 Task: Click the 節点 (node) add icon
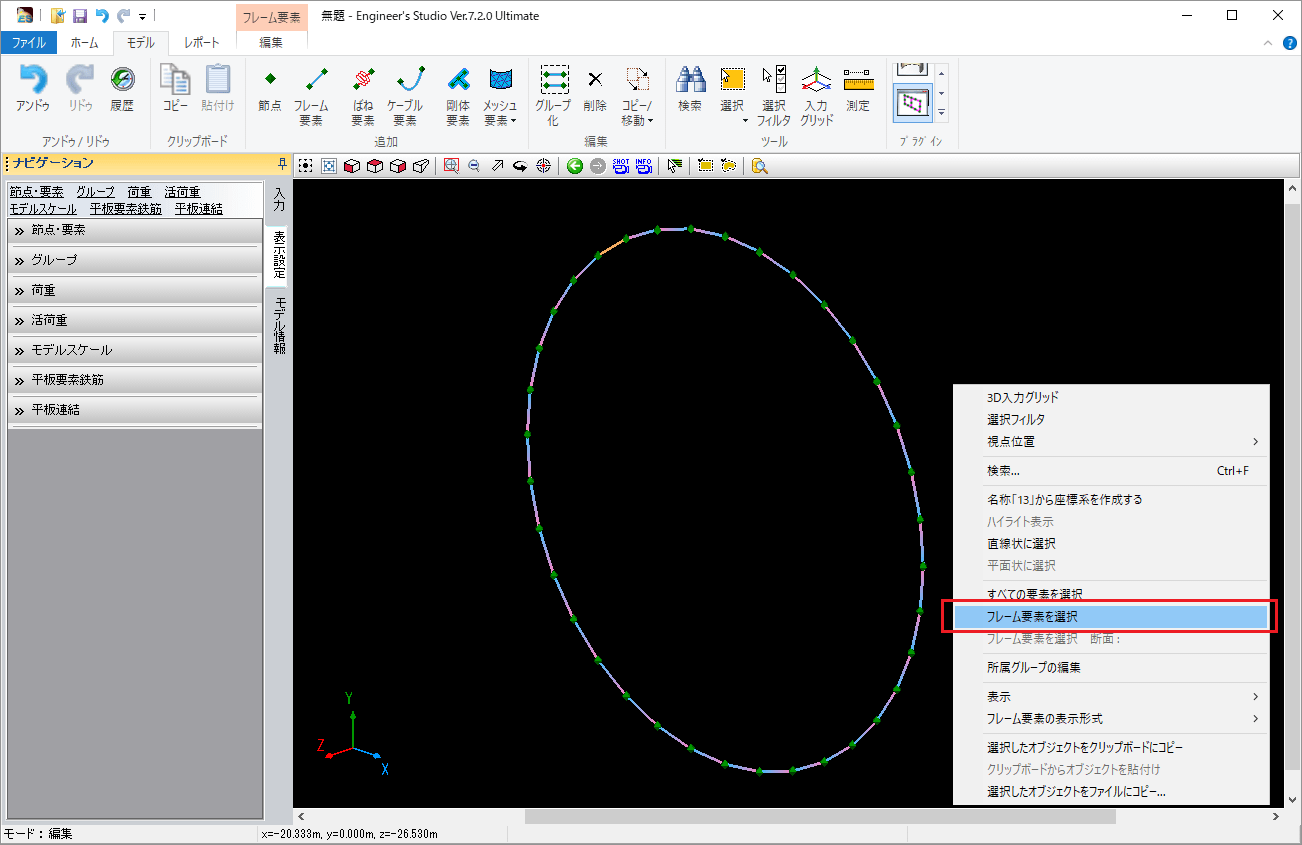[x=269, y=89]
